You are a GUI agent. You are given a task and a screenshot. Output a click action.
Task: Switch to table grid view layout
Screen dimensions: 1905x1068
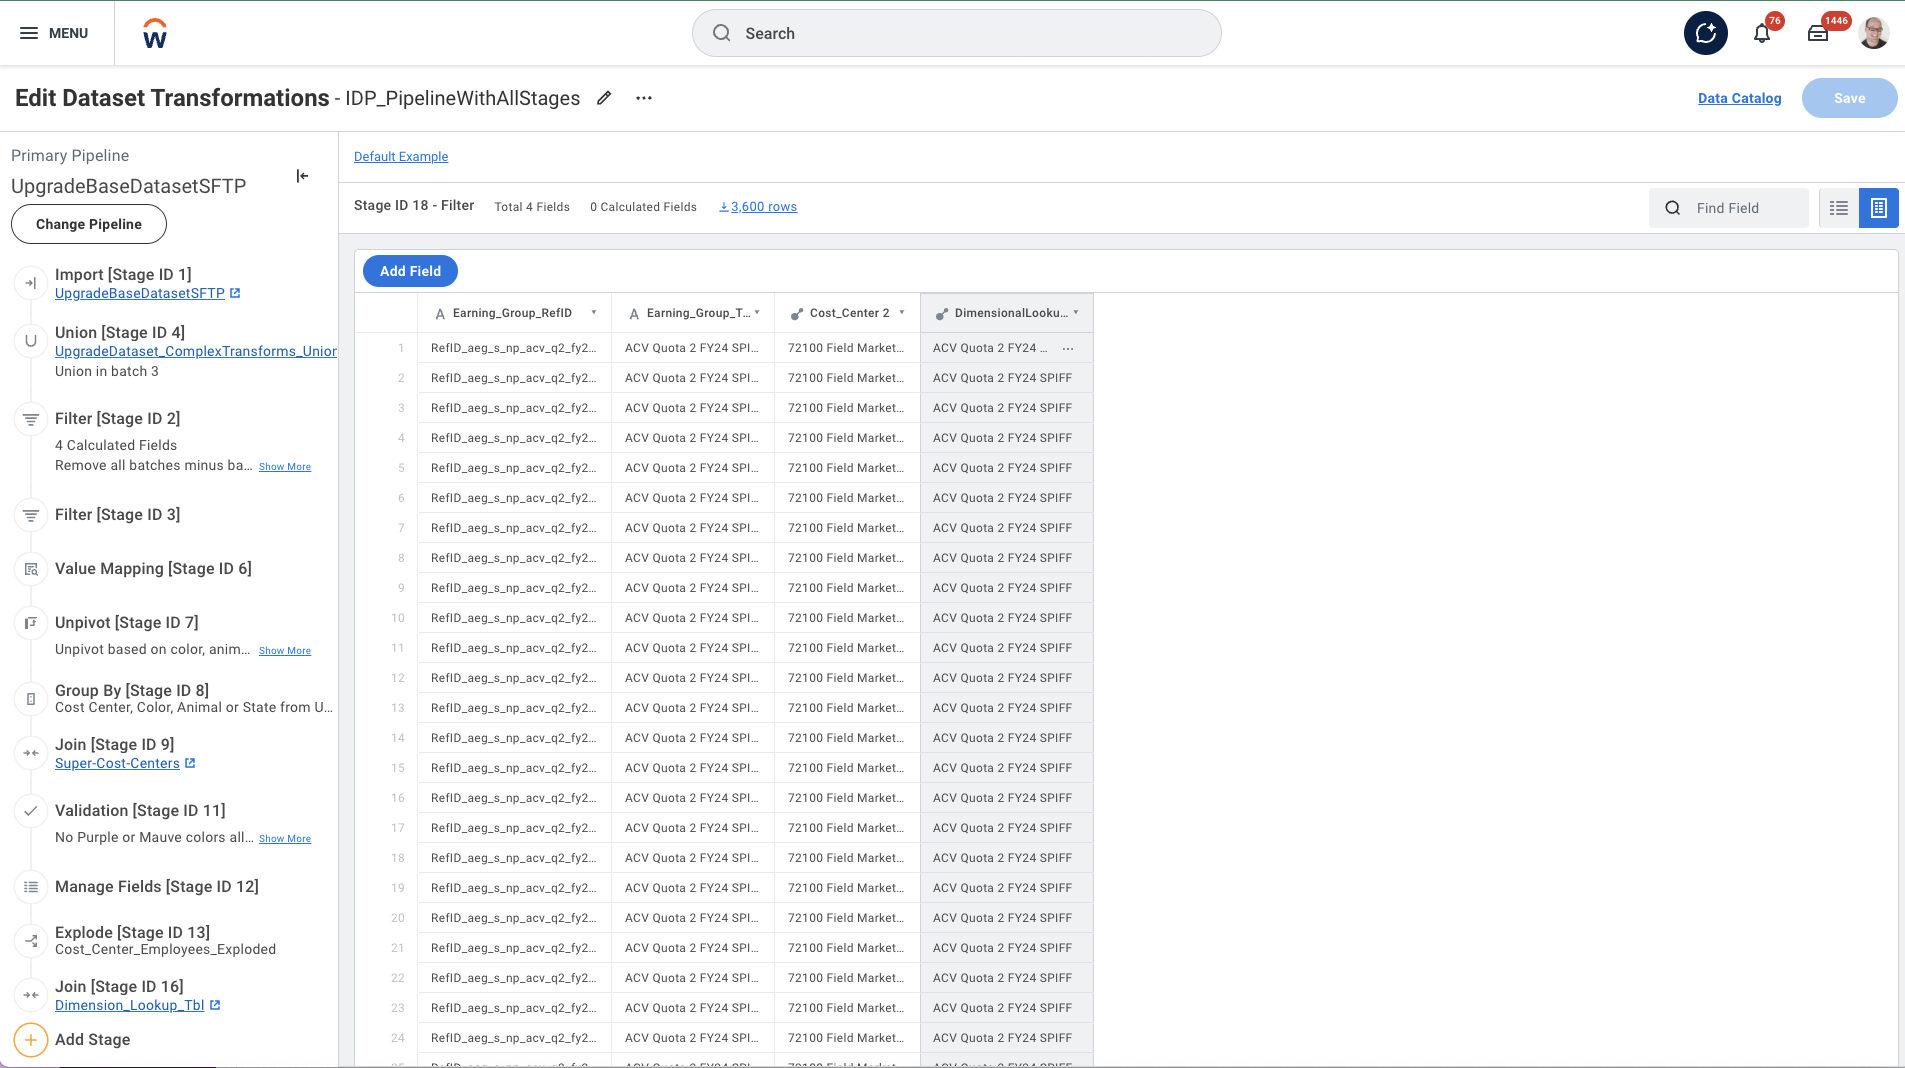click(x=1878, y=208)
